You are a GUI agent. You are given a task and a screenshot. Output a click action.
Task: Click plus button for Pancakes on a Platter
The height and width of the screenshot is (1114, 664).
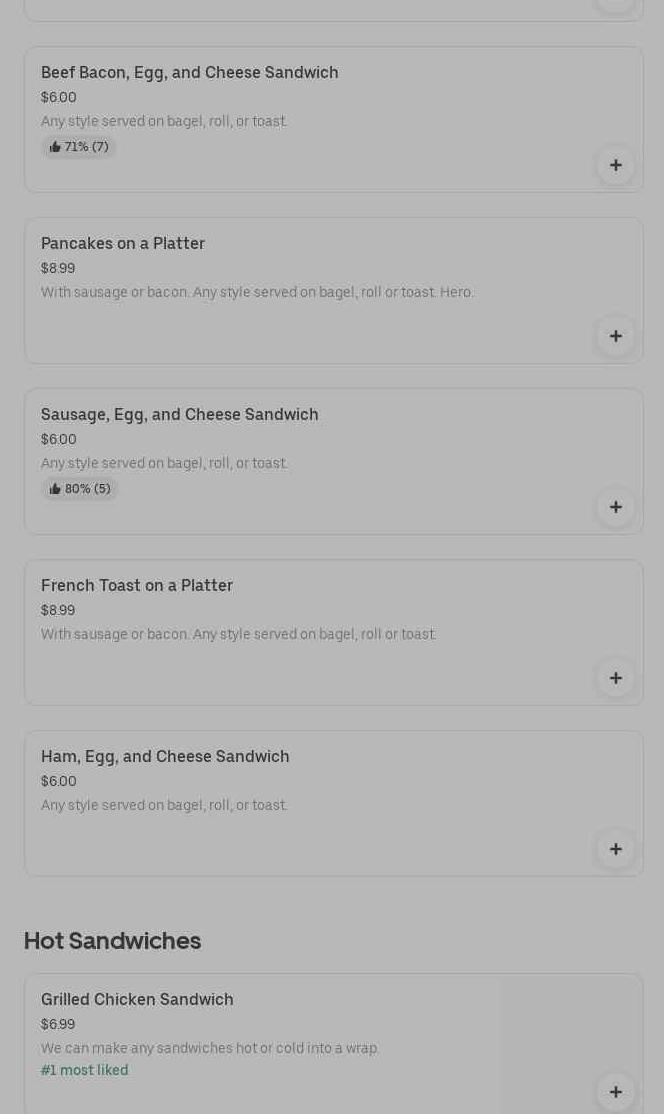615,336
